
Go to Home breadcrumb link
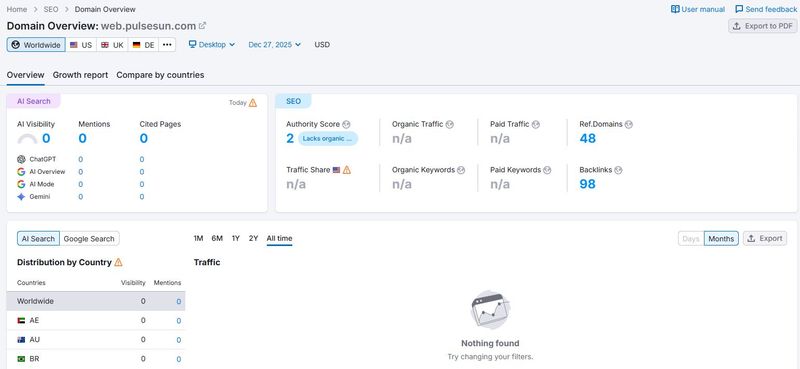coord(17,9)
